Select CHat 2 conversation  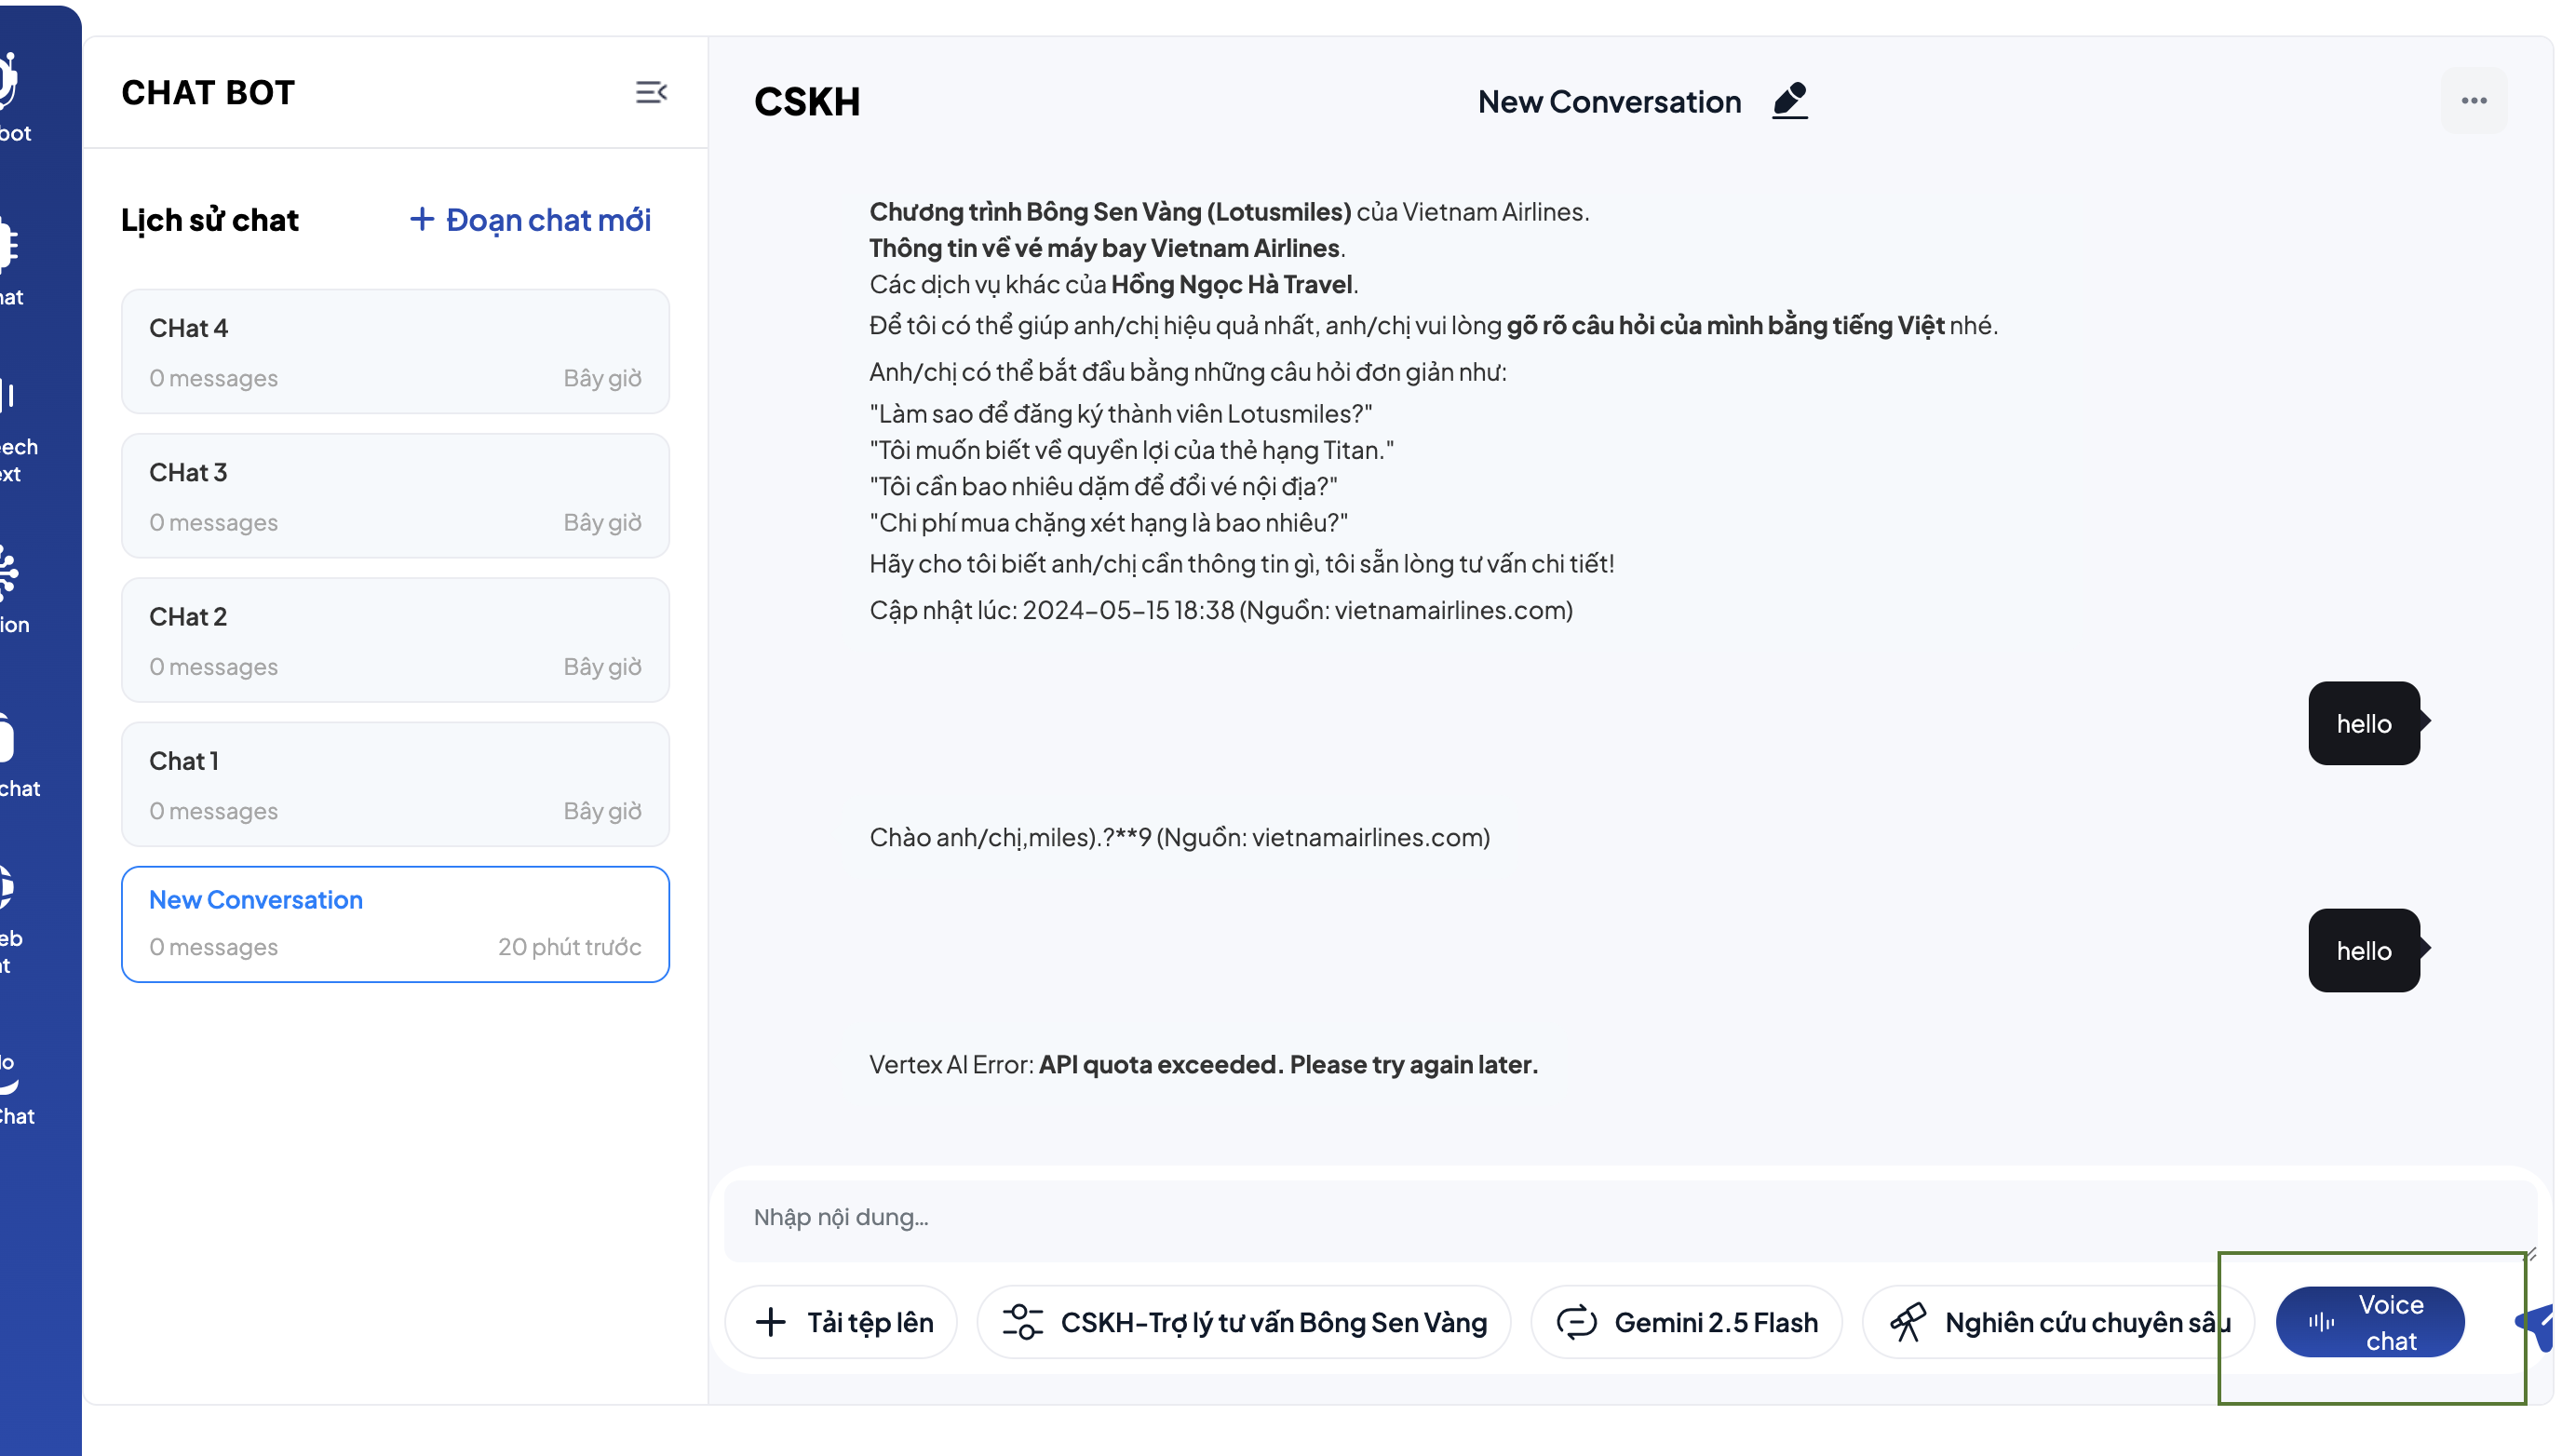tap(395, 640)
